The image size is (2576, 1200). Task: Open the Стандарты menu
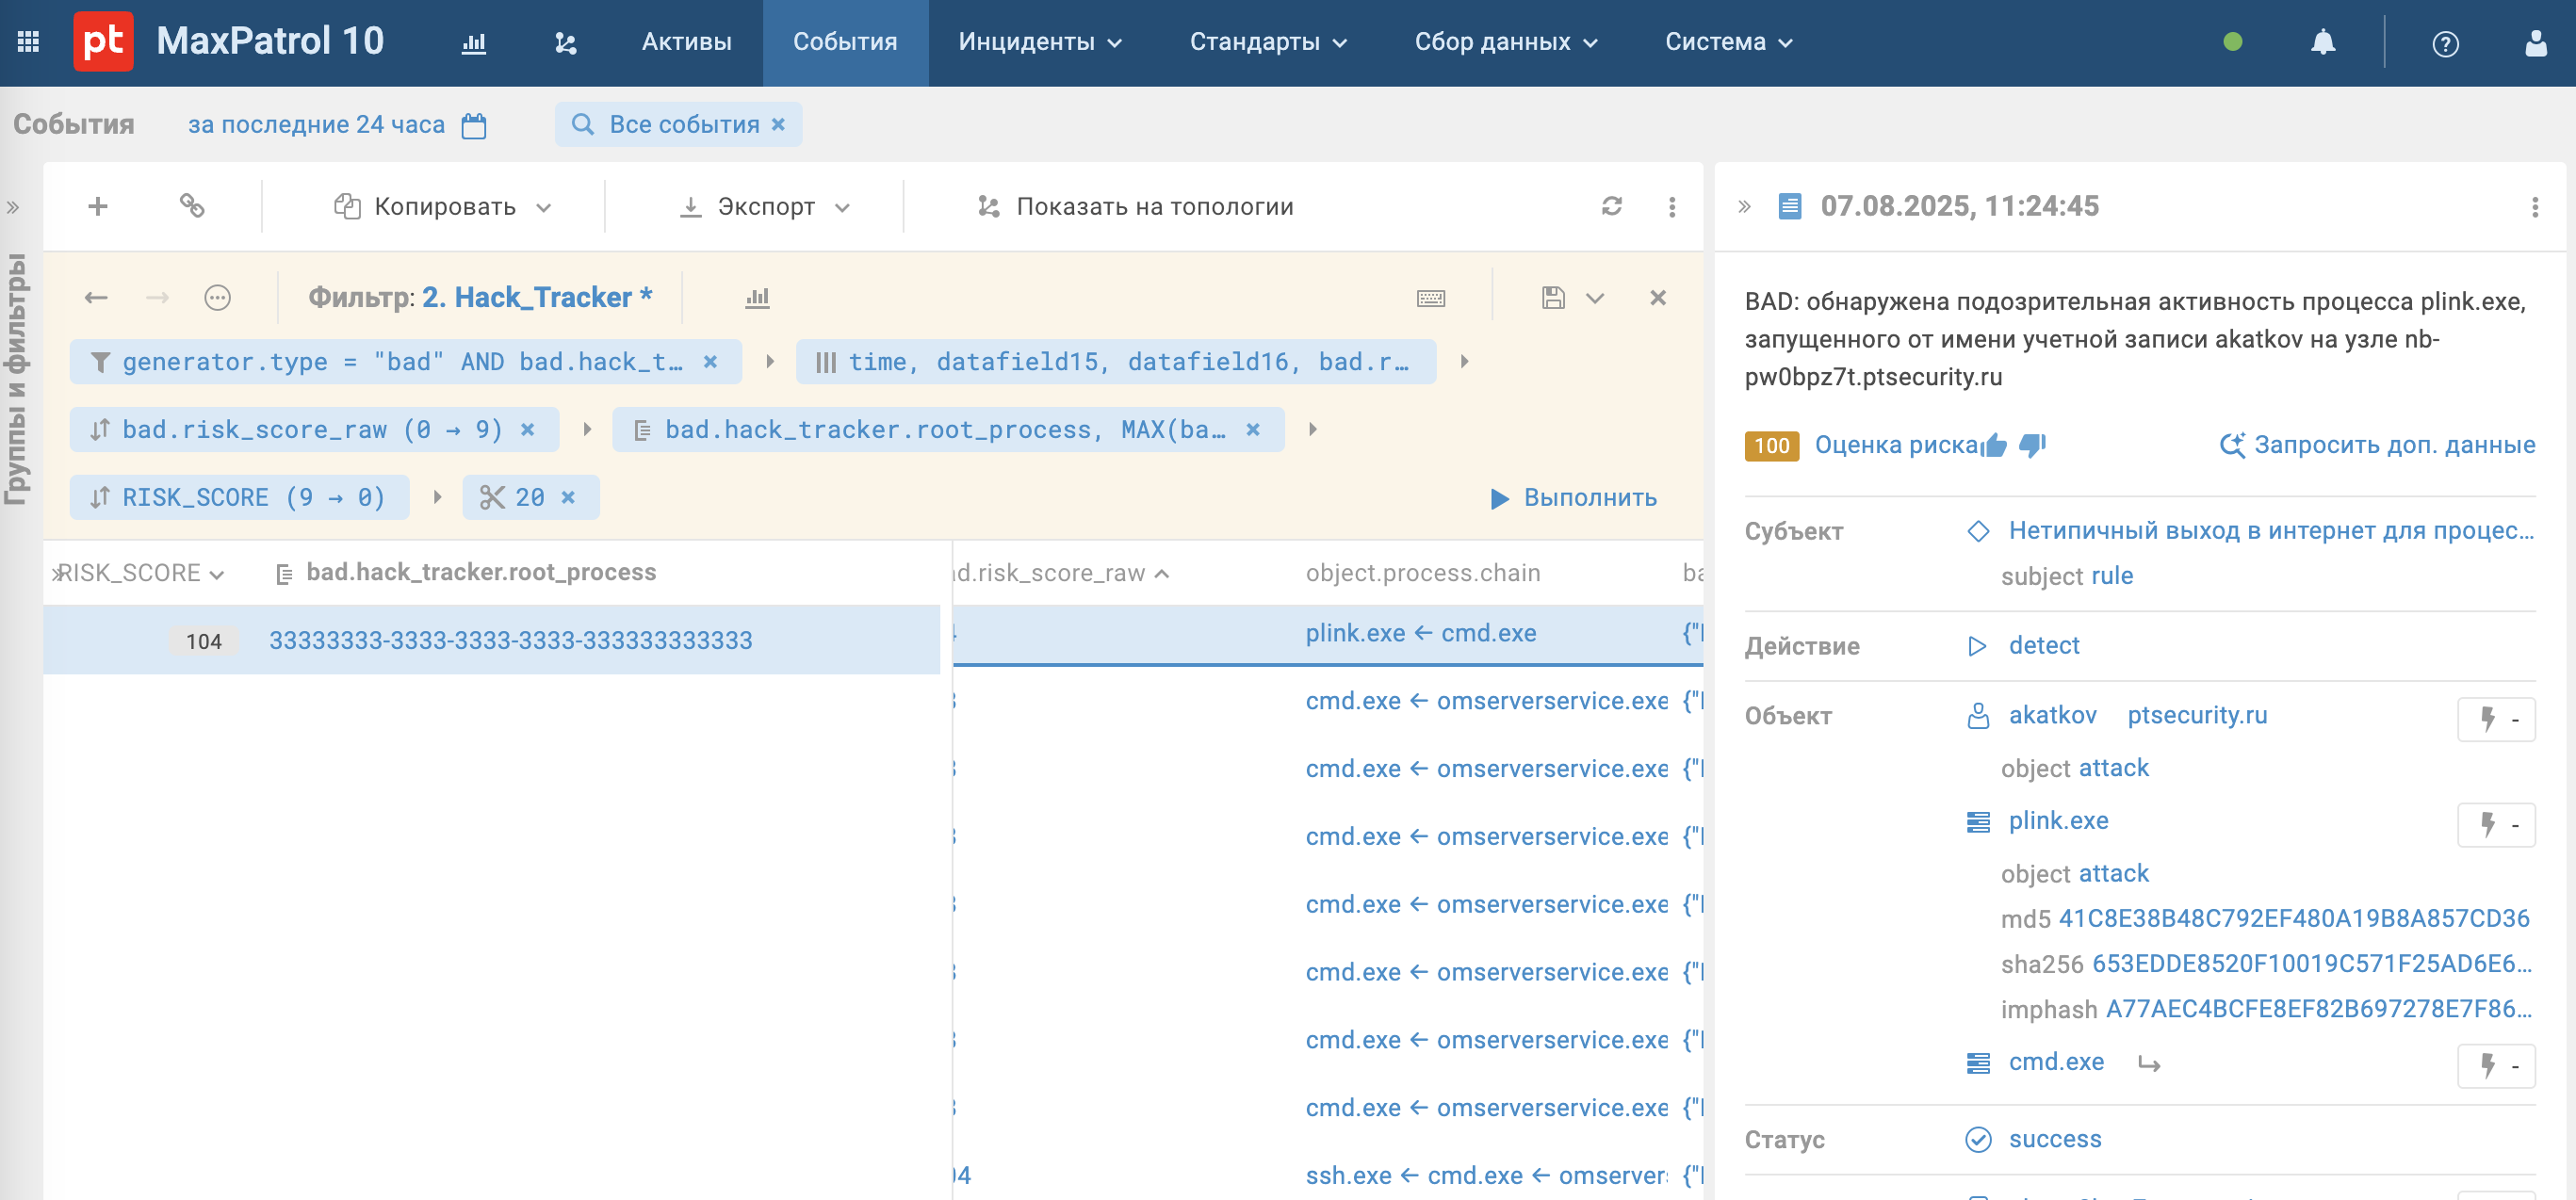(x=1269, y=42)
